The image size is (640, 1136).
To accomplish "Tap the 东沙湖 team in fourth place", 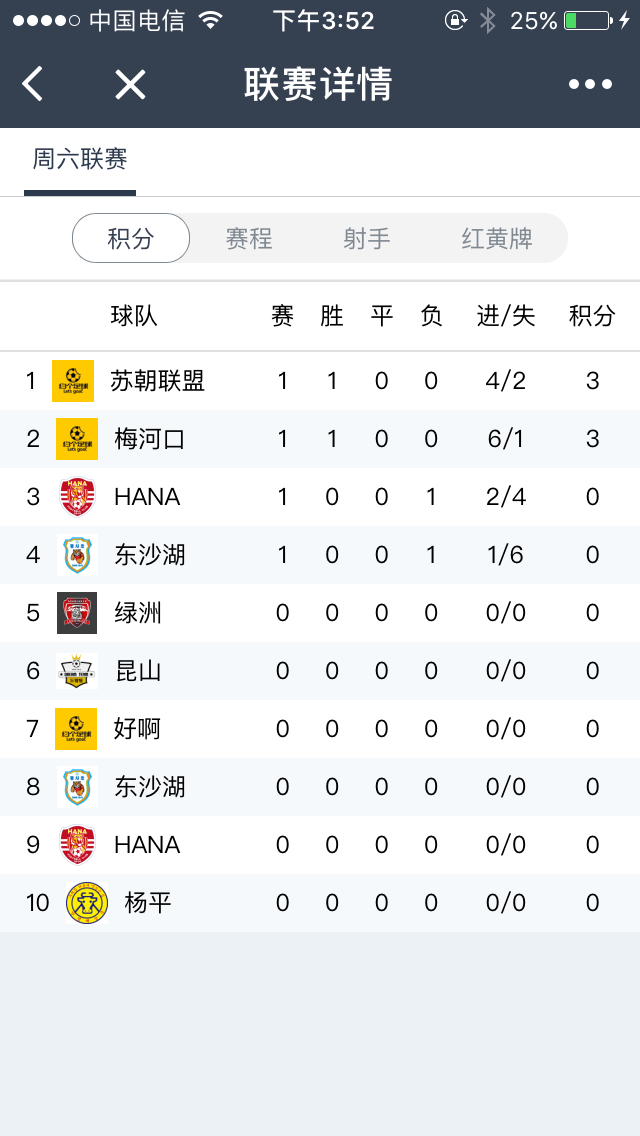I will (150, 555).
